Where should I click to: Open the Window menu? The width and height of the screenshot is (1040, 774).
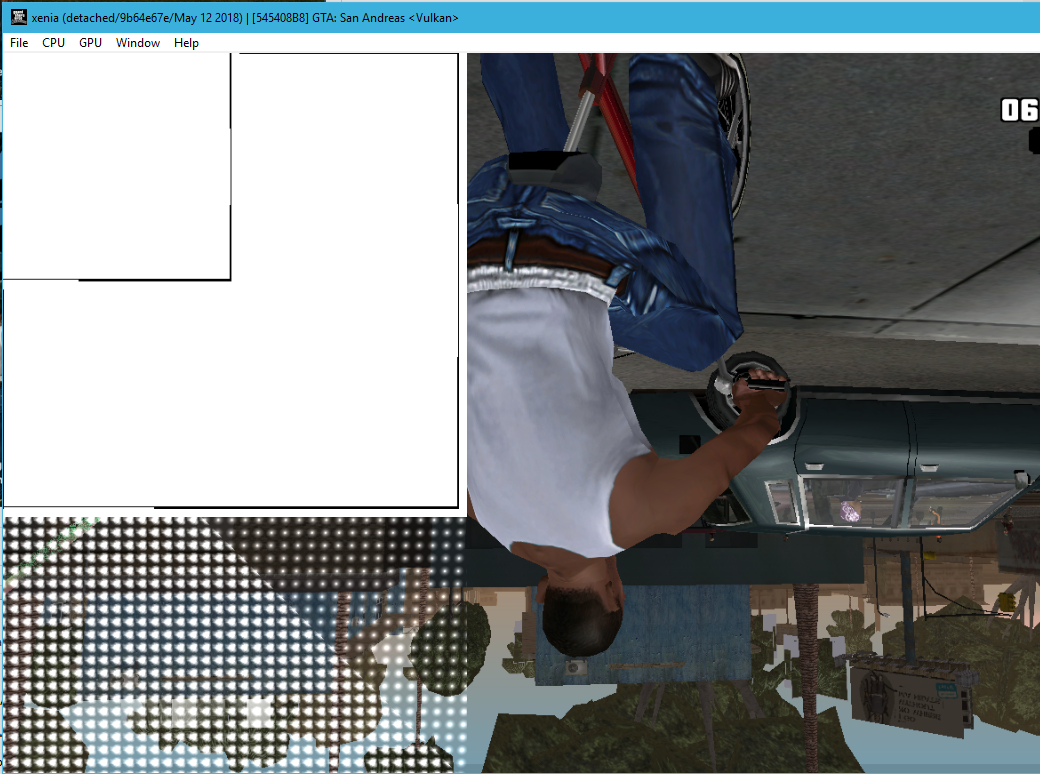138,42
